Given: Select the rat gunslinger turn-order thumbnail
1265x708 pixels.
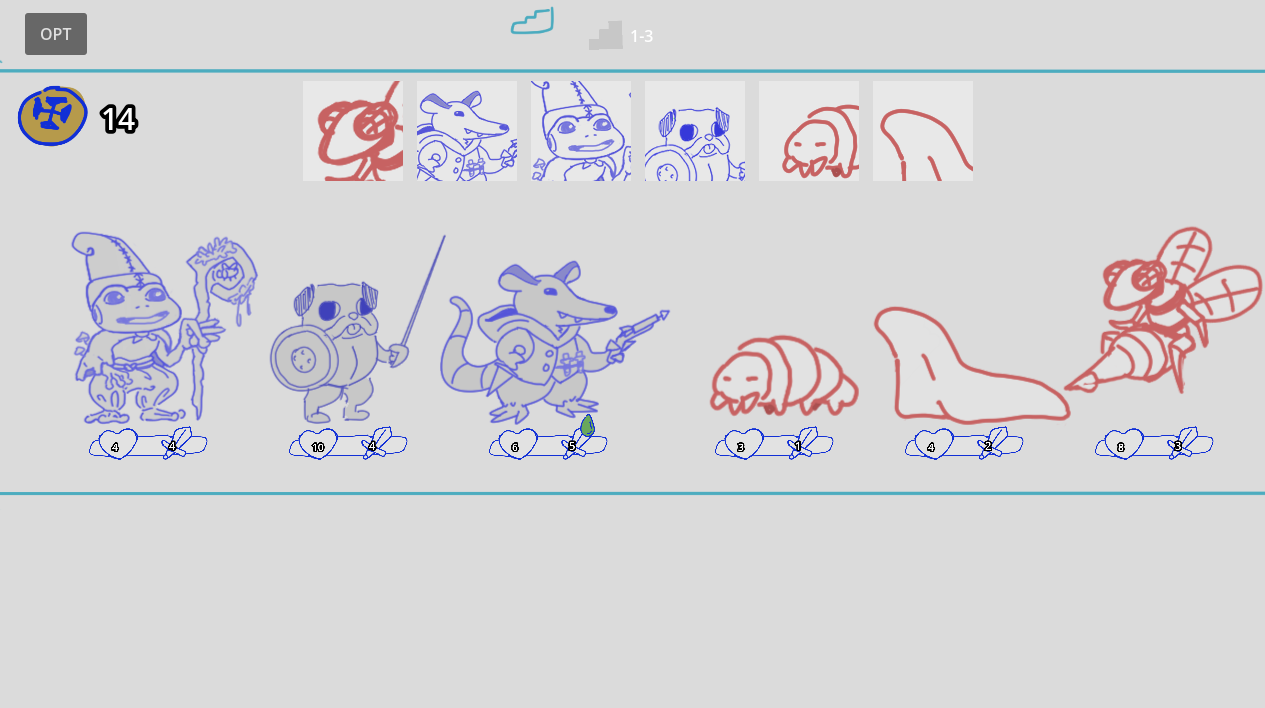Looking at the screenshot, I should pyautogui.click(x=467, y=131).
